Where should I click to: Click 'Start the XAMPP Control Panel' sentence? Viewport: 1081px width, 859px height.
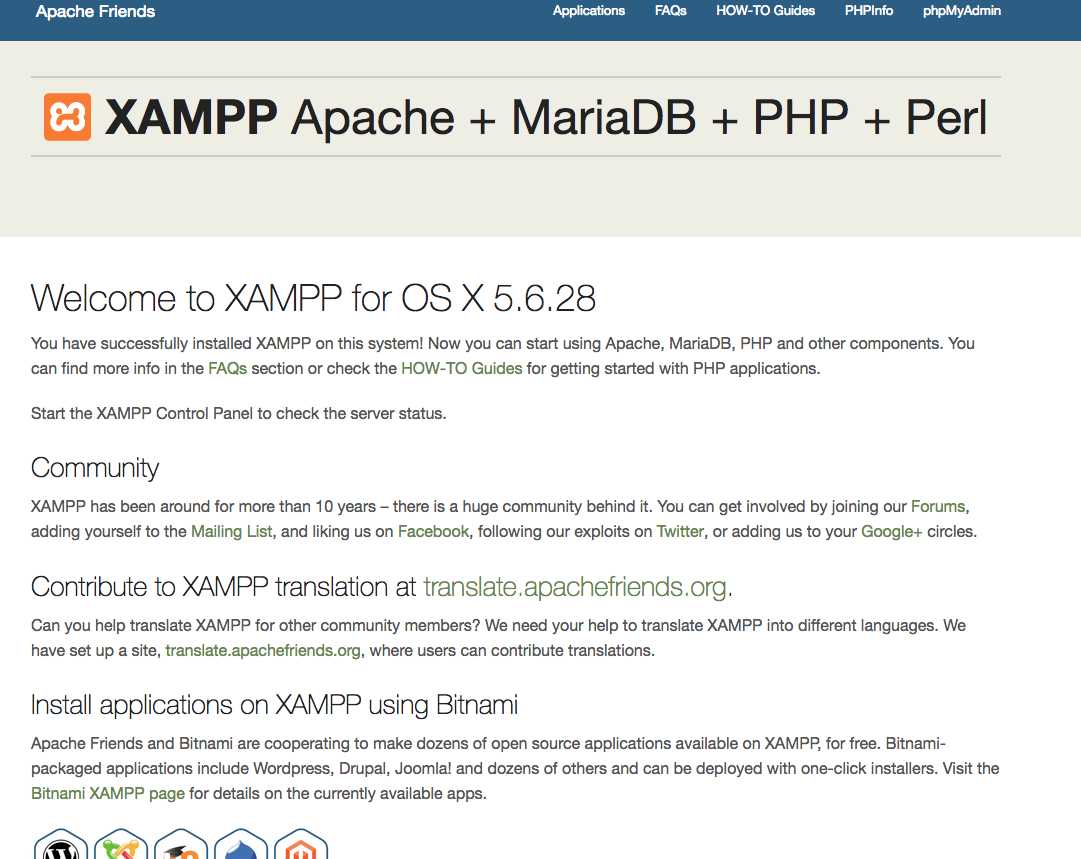pyautogui.click(x=239, y=413)
